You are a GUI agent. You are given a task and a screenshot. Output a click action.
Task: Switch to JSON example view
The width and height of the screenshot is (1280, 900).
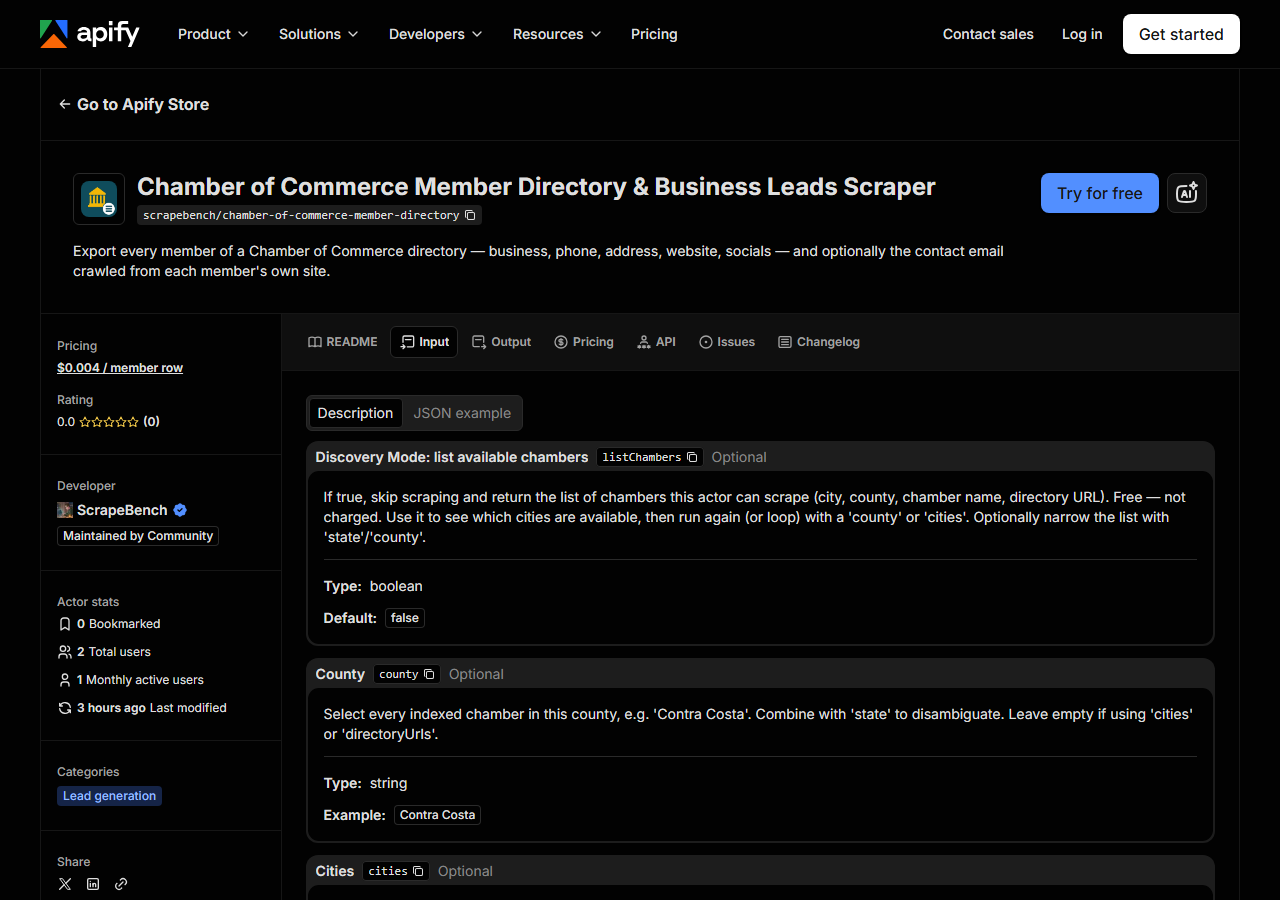coord(462,413)
